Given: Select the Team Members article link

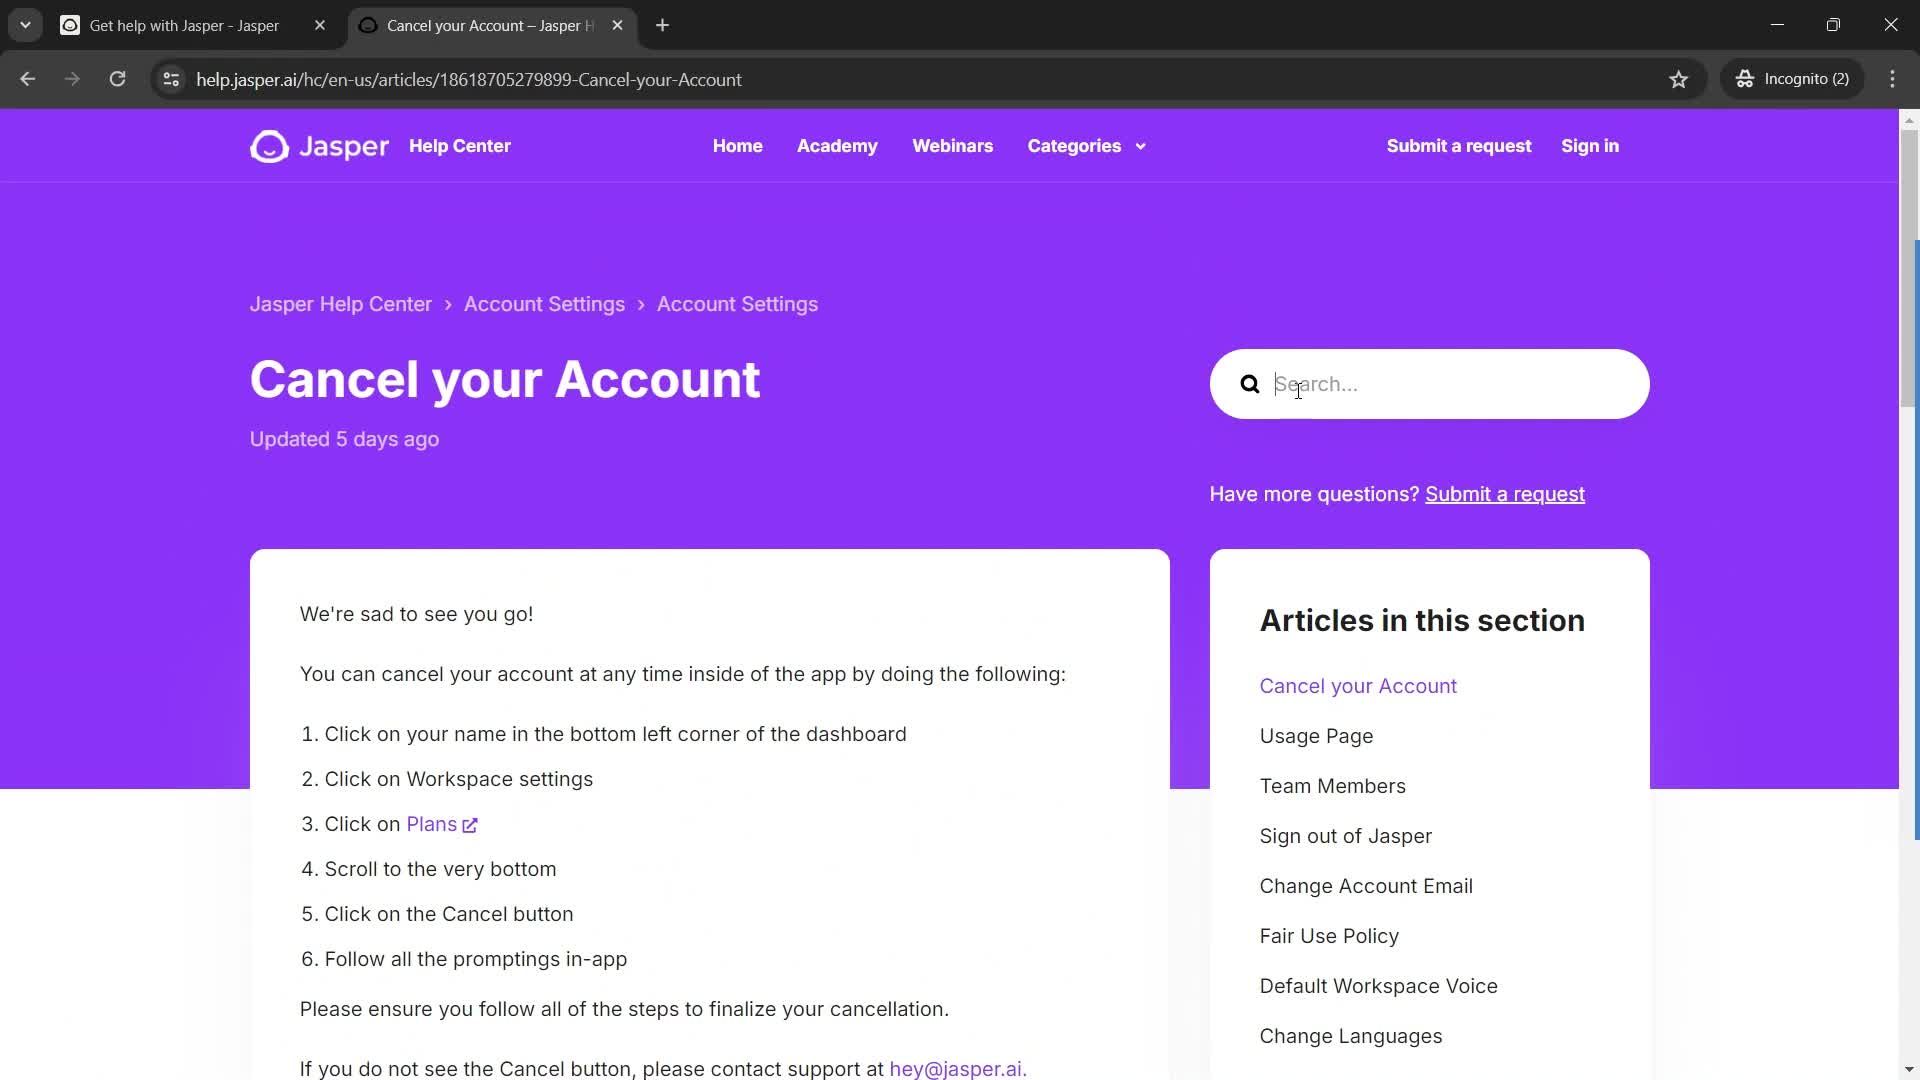Looking at the screenshot, I should [1332, 786].
